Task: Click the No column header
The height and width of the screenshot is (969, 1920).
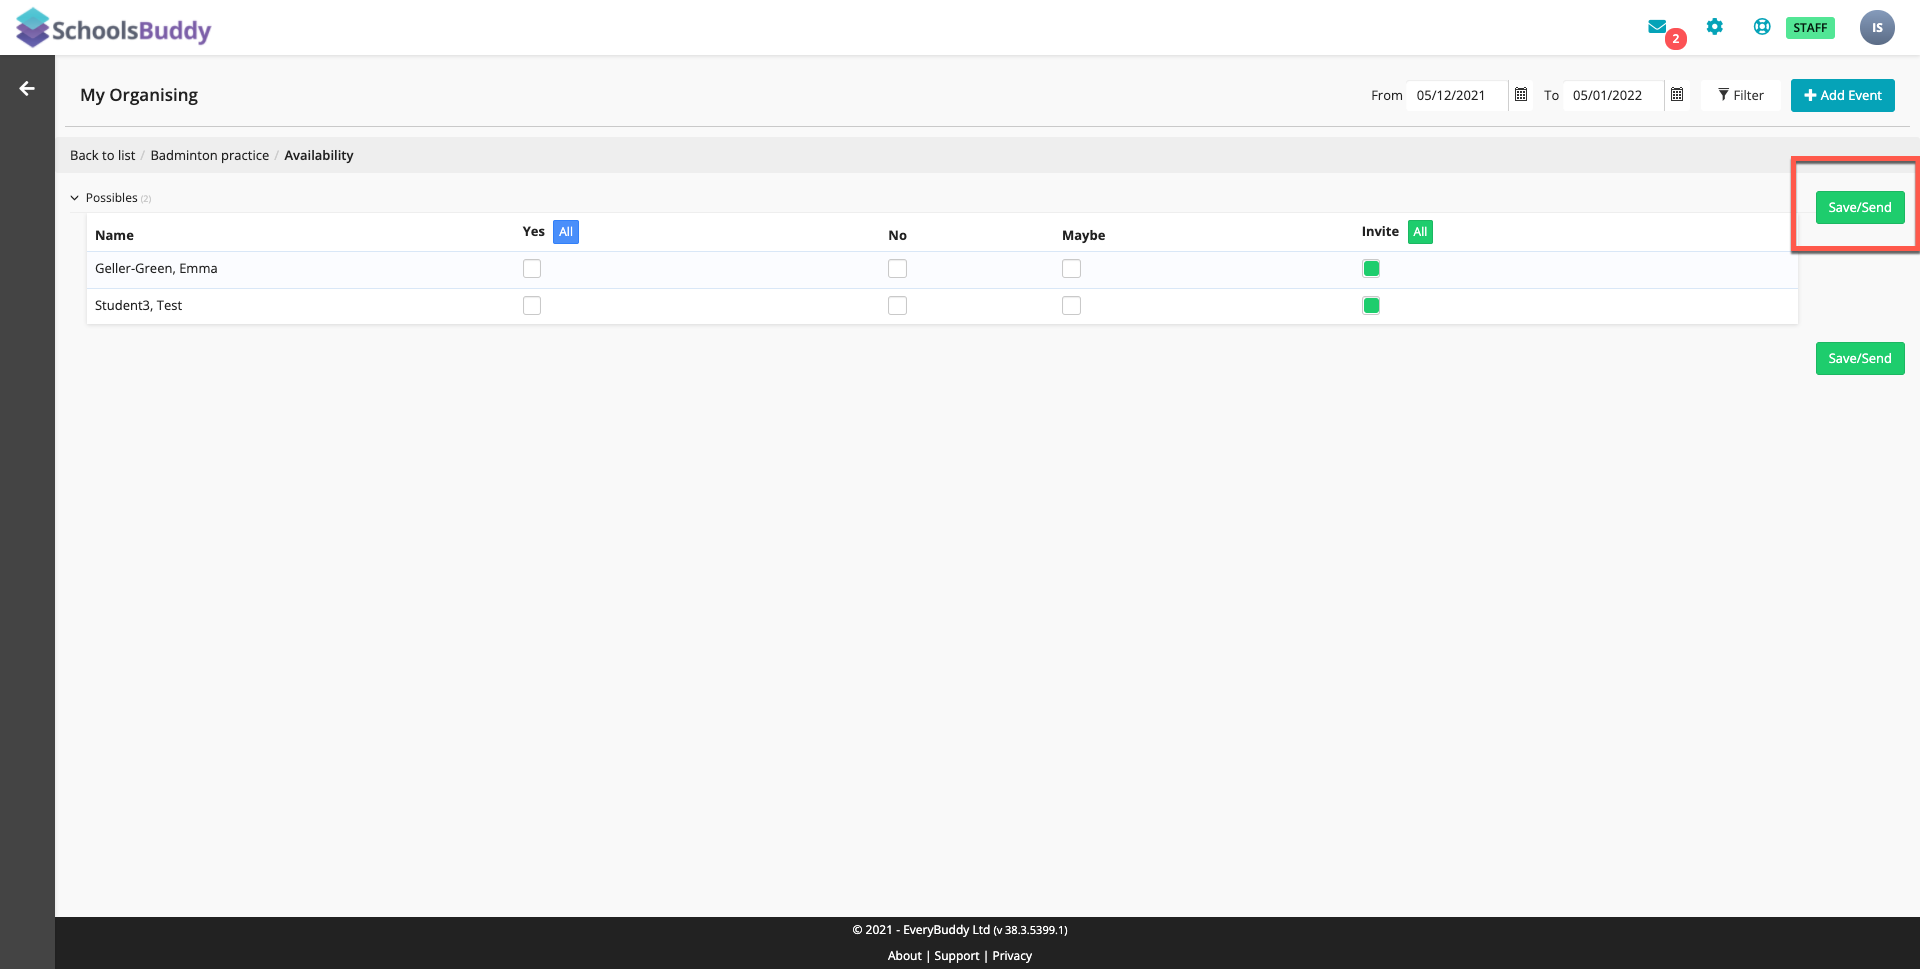Action: 897,235
